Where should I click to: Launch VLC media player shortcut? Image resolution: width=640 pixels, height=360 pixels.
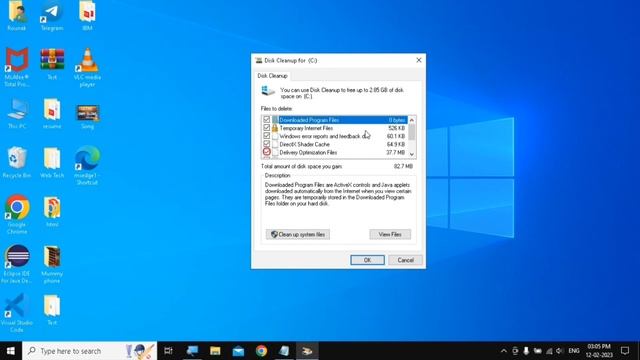(x=87, y=67)
